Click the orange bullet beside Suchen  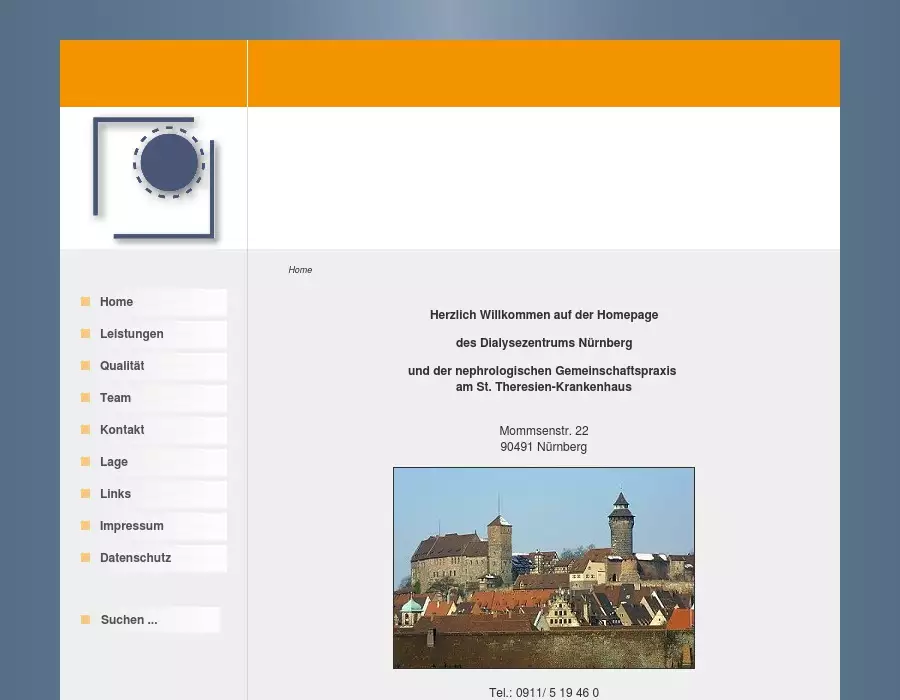tap(86, 620)
